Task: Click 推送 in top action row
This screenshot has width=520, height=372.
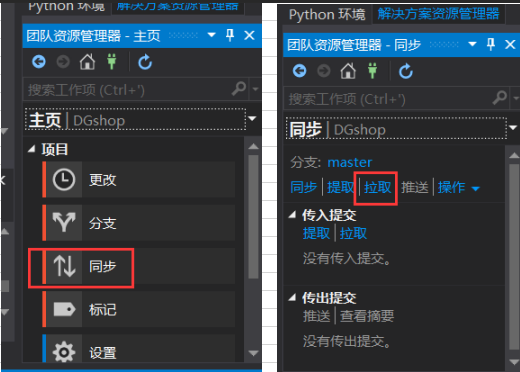Action: (414, 187)
